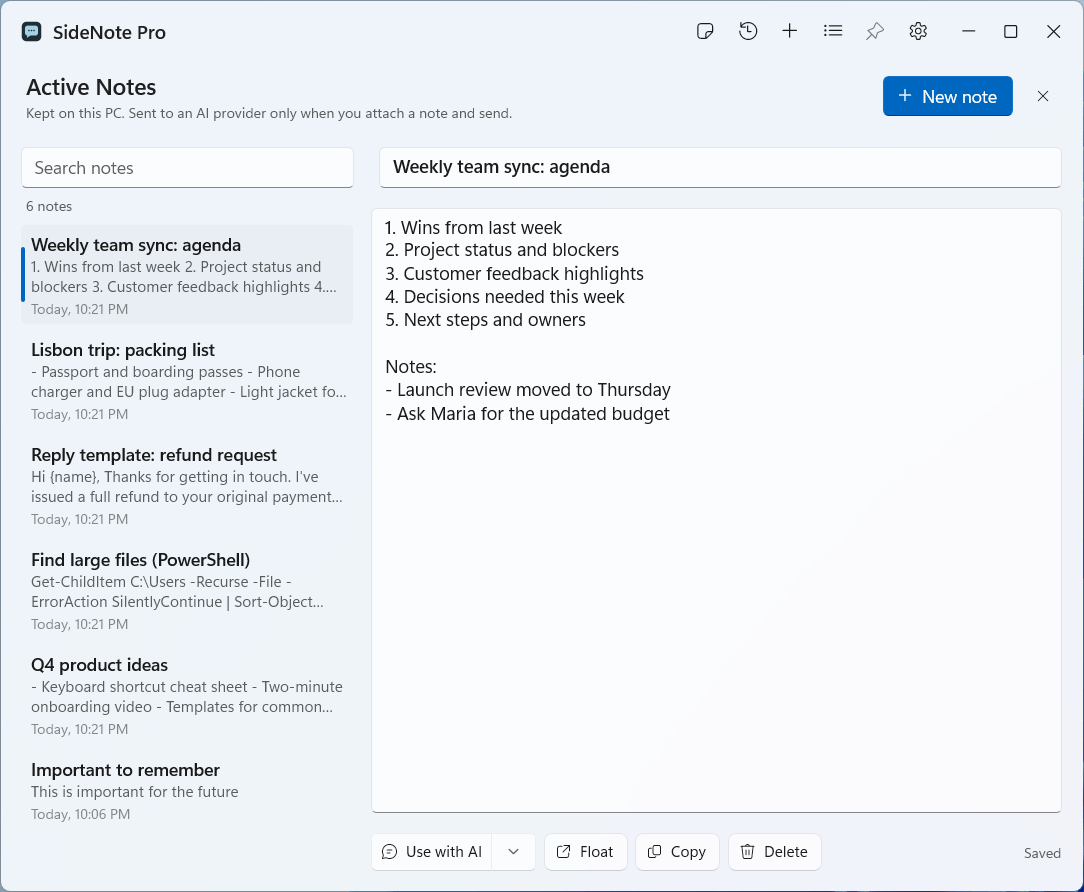This screenshot has width=1084, height=892.
Task: Open settings gear icon
Action: [x=918, y=31]
